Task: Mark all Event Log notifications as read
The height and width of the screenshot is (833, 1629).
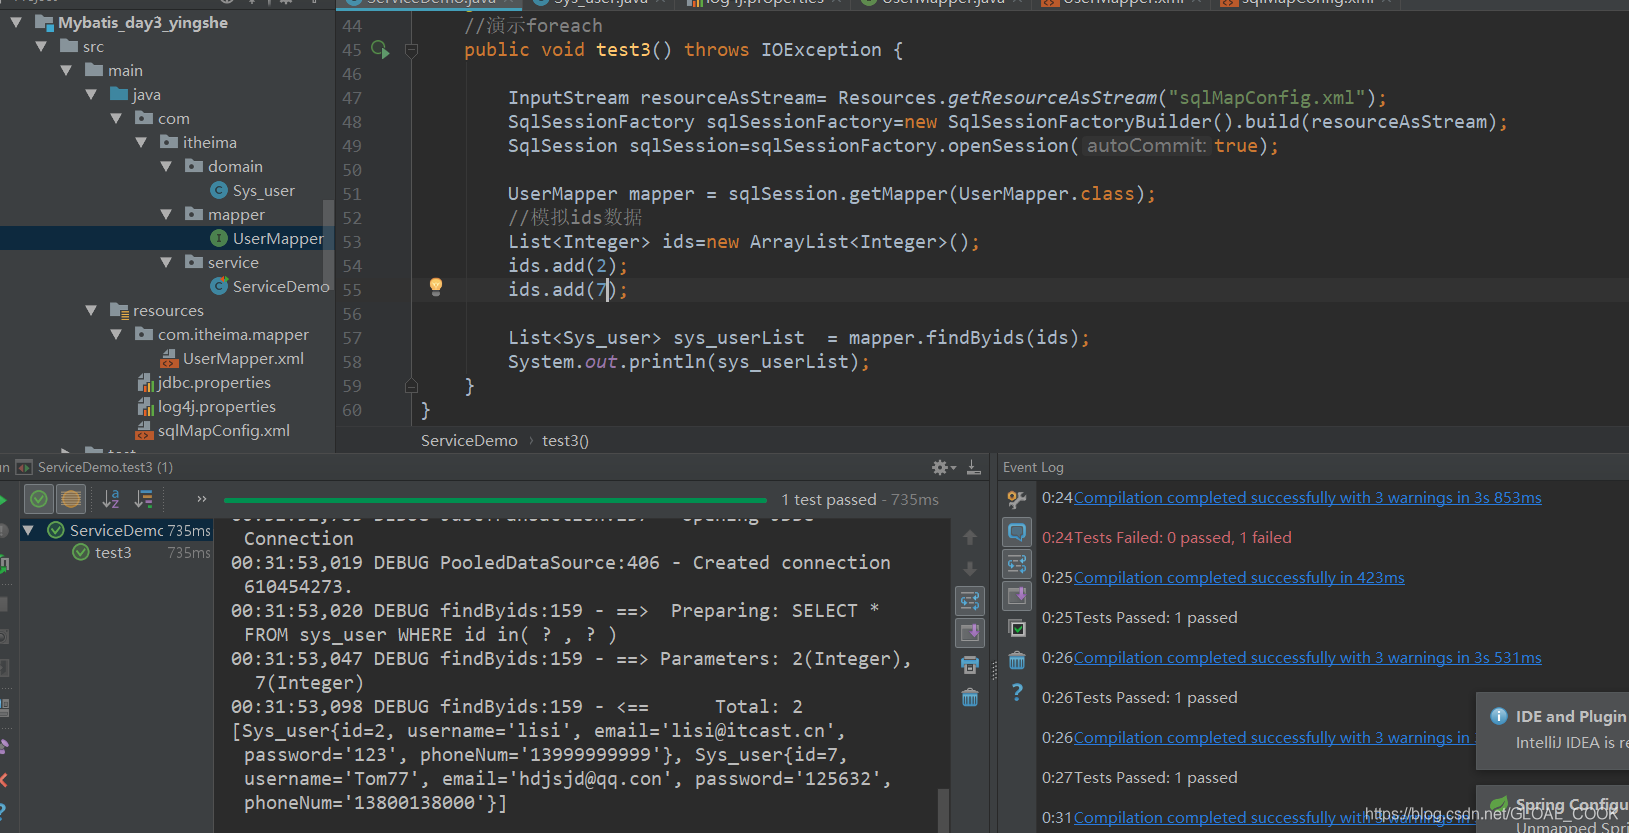Action: click(x=1017, y=628)
